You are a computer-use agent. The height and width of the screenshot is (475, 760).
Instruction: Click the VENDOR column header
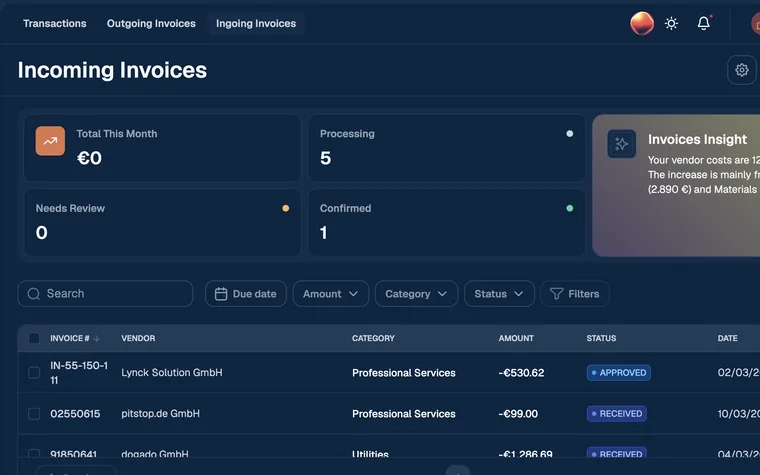[138, 338]
